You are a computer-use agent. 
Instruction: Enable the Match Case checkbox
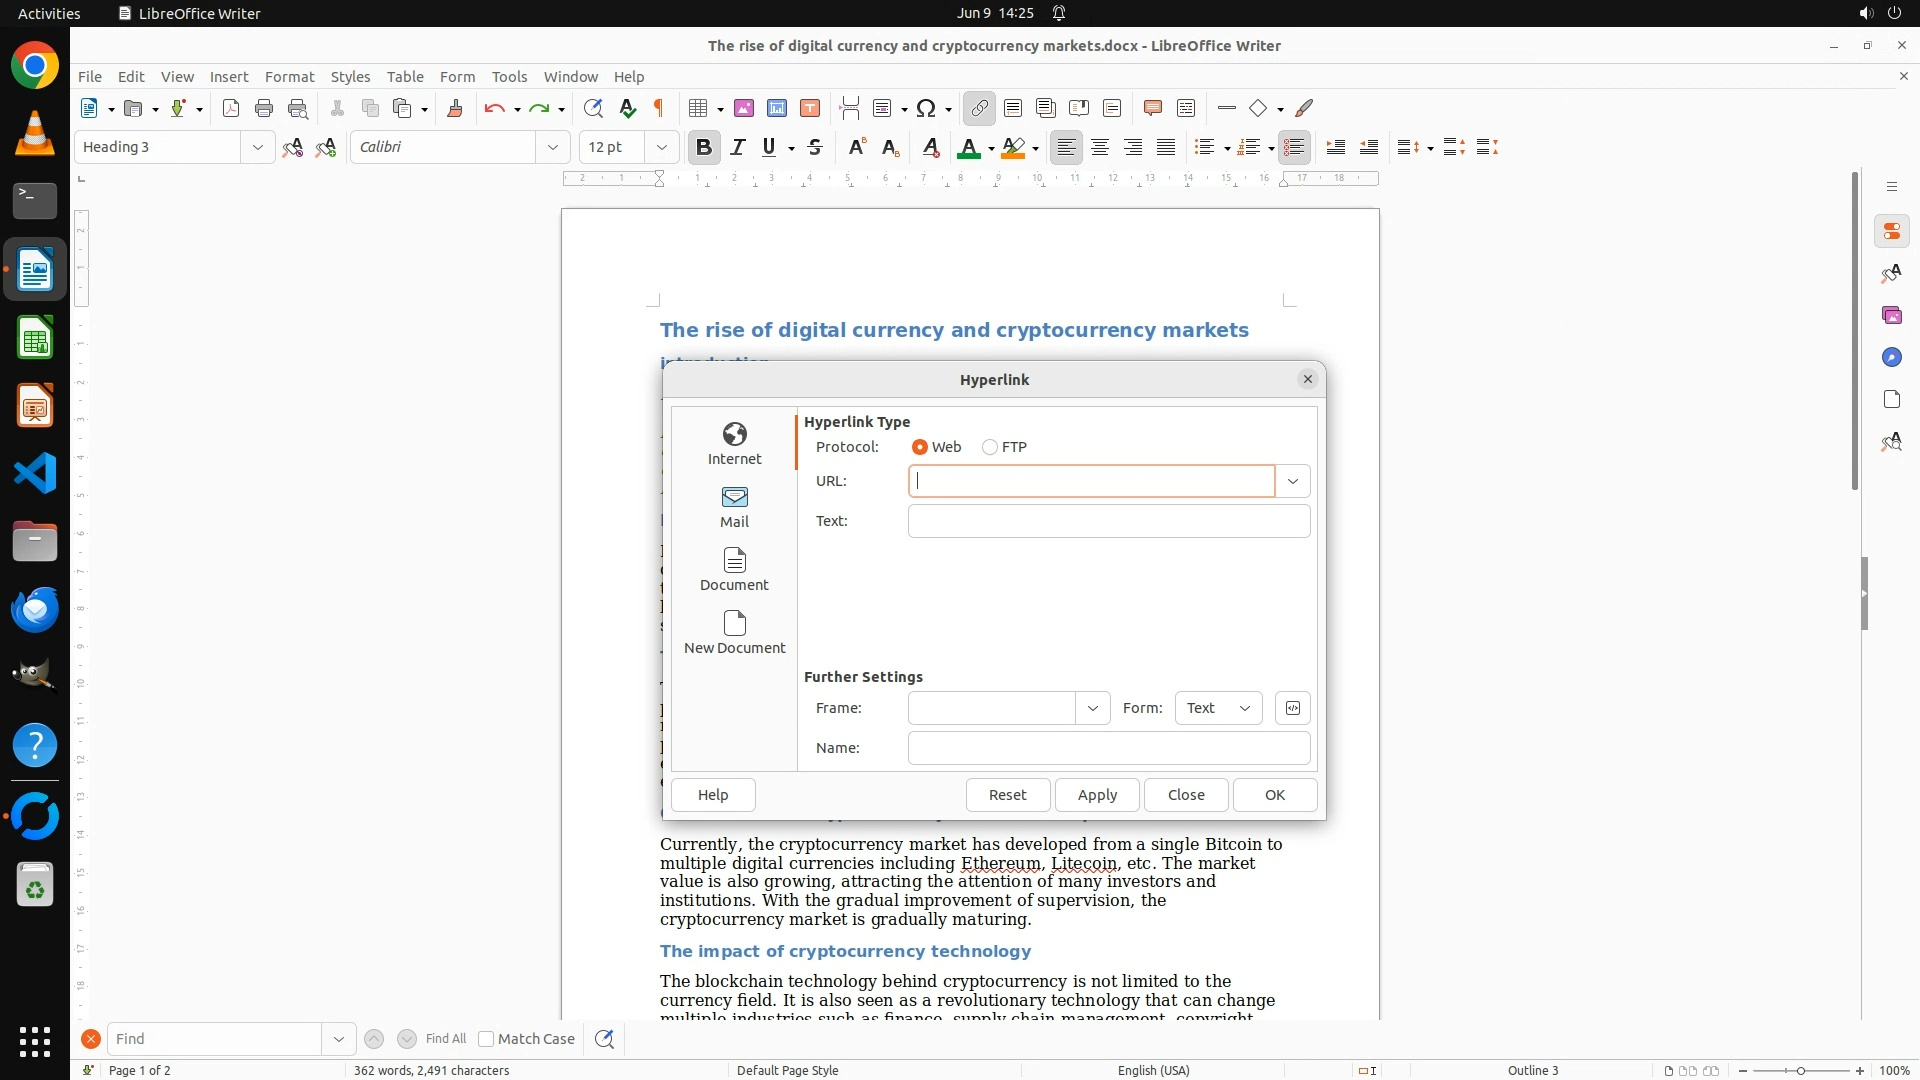pyautogui.click(x=486, y=1039)
